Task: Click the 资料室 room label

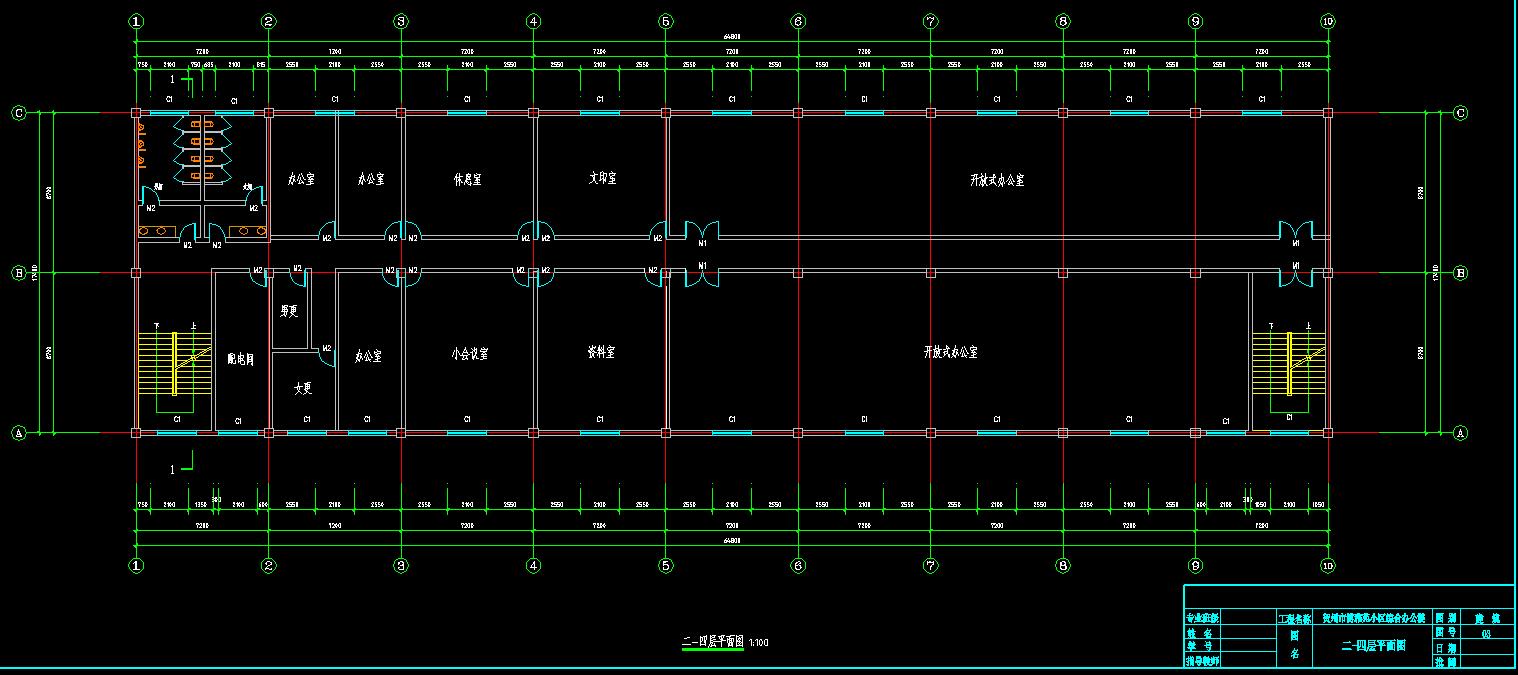Action: click(x=600, y=353)
